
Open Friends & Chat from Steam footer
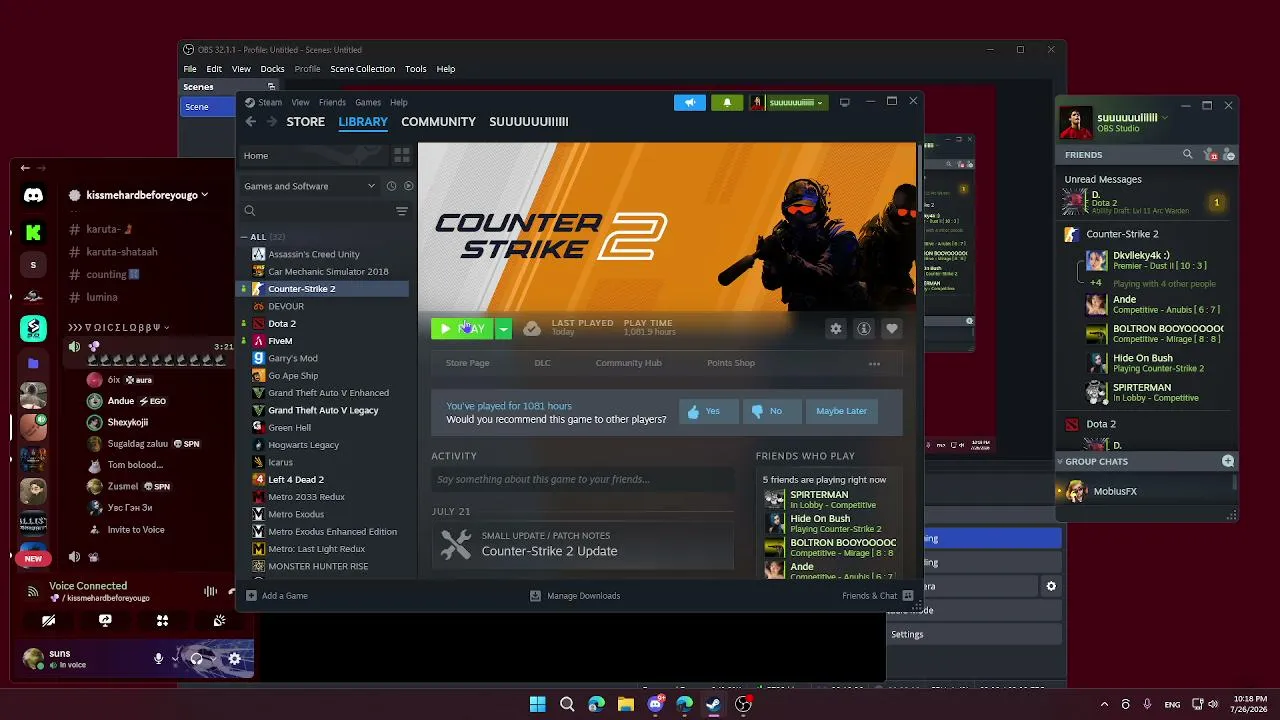(877, 596)
